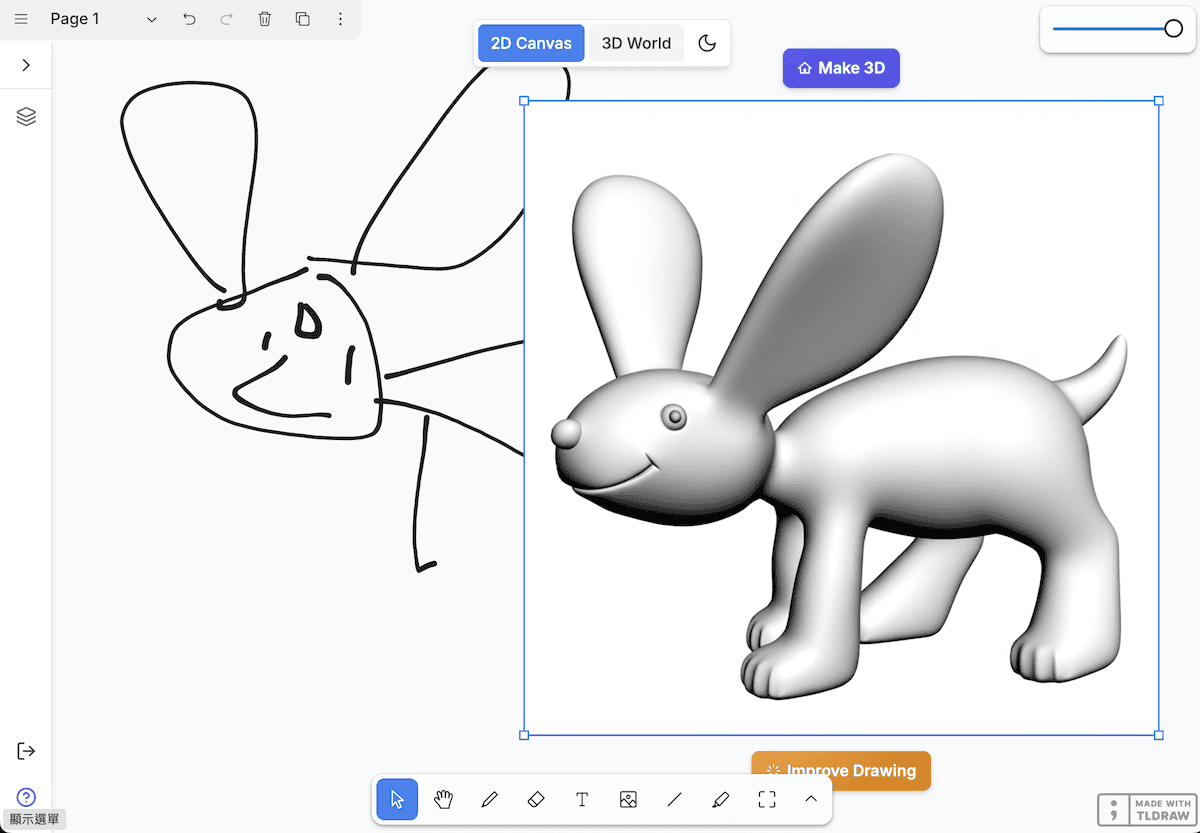Select the line tool
The height and width of the screenshot is (833, 1200).
(x=674, y=799)
